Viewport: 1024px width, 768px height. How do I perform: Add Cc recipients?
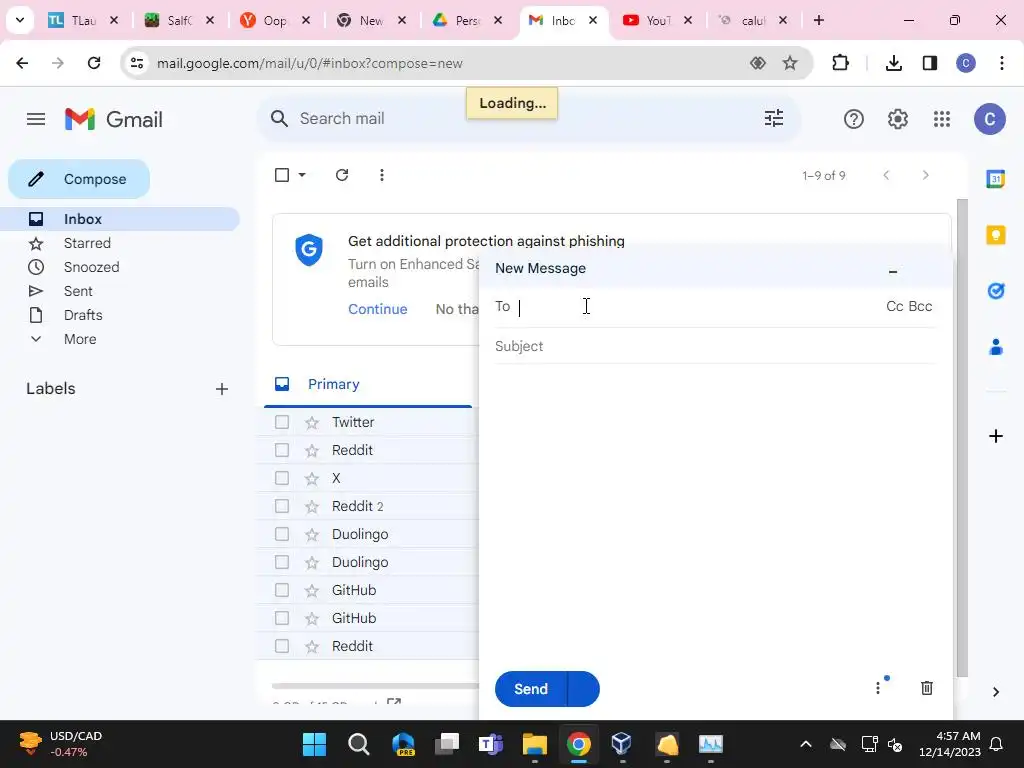coord(895,306)
